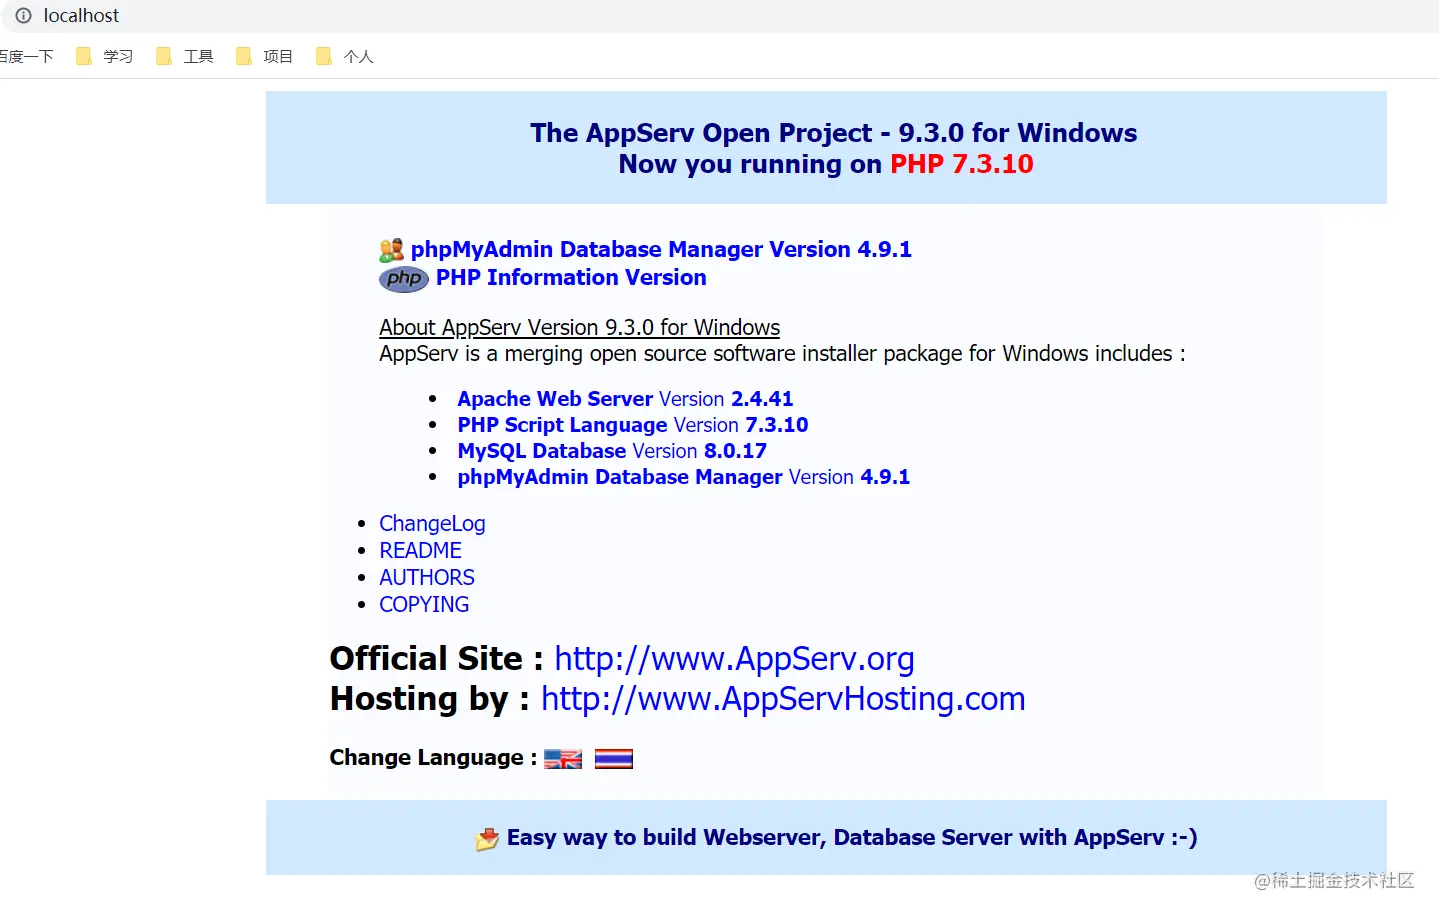Viewport: 1439px width, 915px height.
Task: Open the 学习 bookmark folder
Action: (105, 57)
